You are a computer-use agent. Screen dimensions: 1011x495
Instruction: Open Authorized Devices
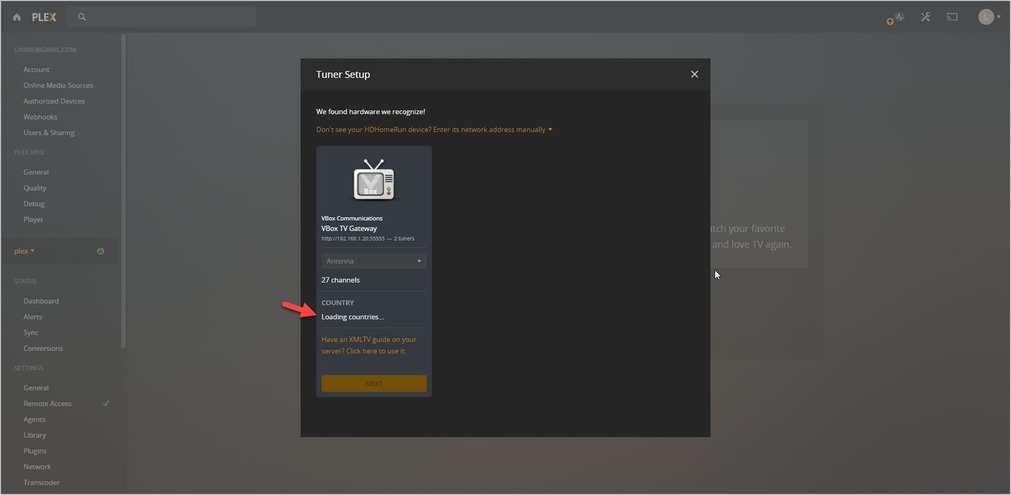(54, 101)
